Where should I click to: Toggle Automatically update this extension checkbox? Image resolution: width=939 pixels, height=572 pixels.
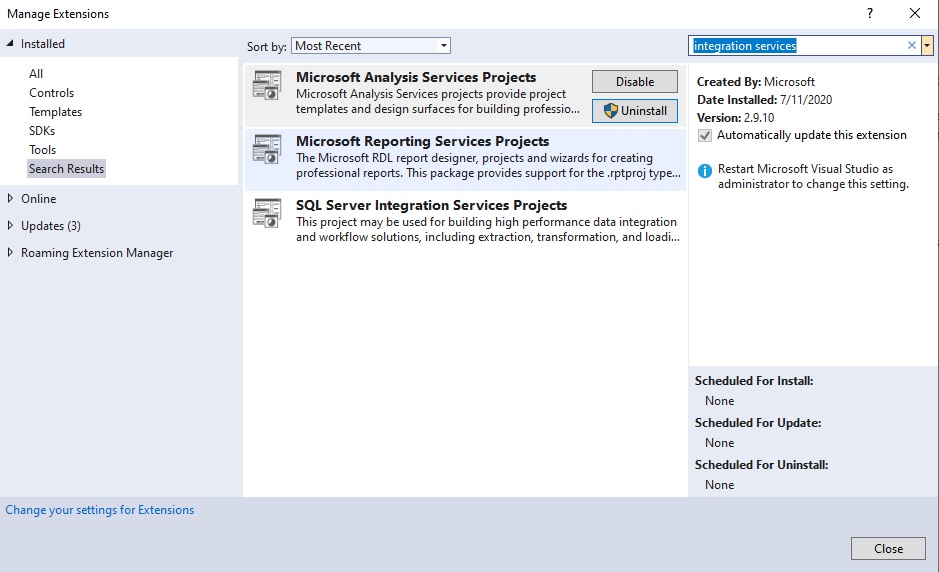(705, 135)
